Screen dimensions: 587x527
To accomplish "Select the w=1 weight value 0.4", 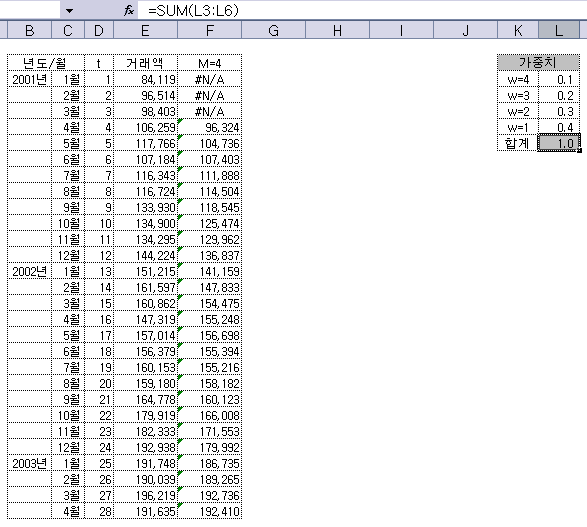I will coord(559,127).
